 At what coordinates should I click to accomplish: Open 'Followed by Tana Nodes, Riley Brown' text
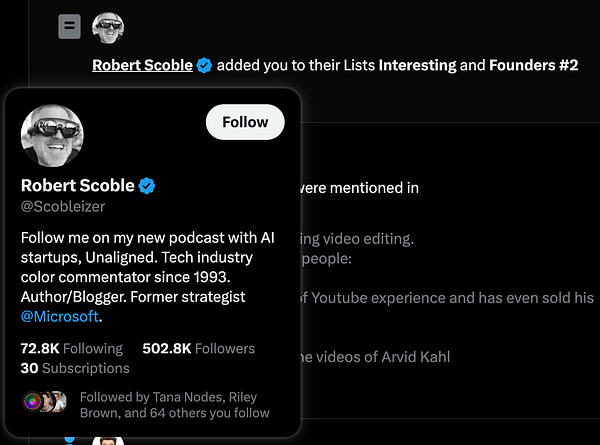[x=174, y=403]
